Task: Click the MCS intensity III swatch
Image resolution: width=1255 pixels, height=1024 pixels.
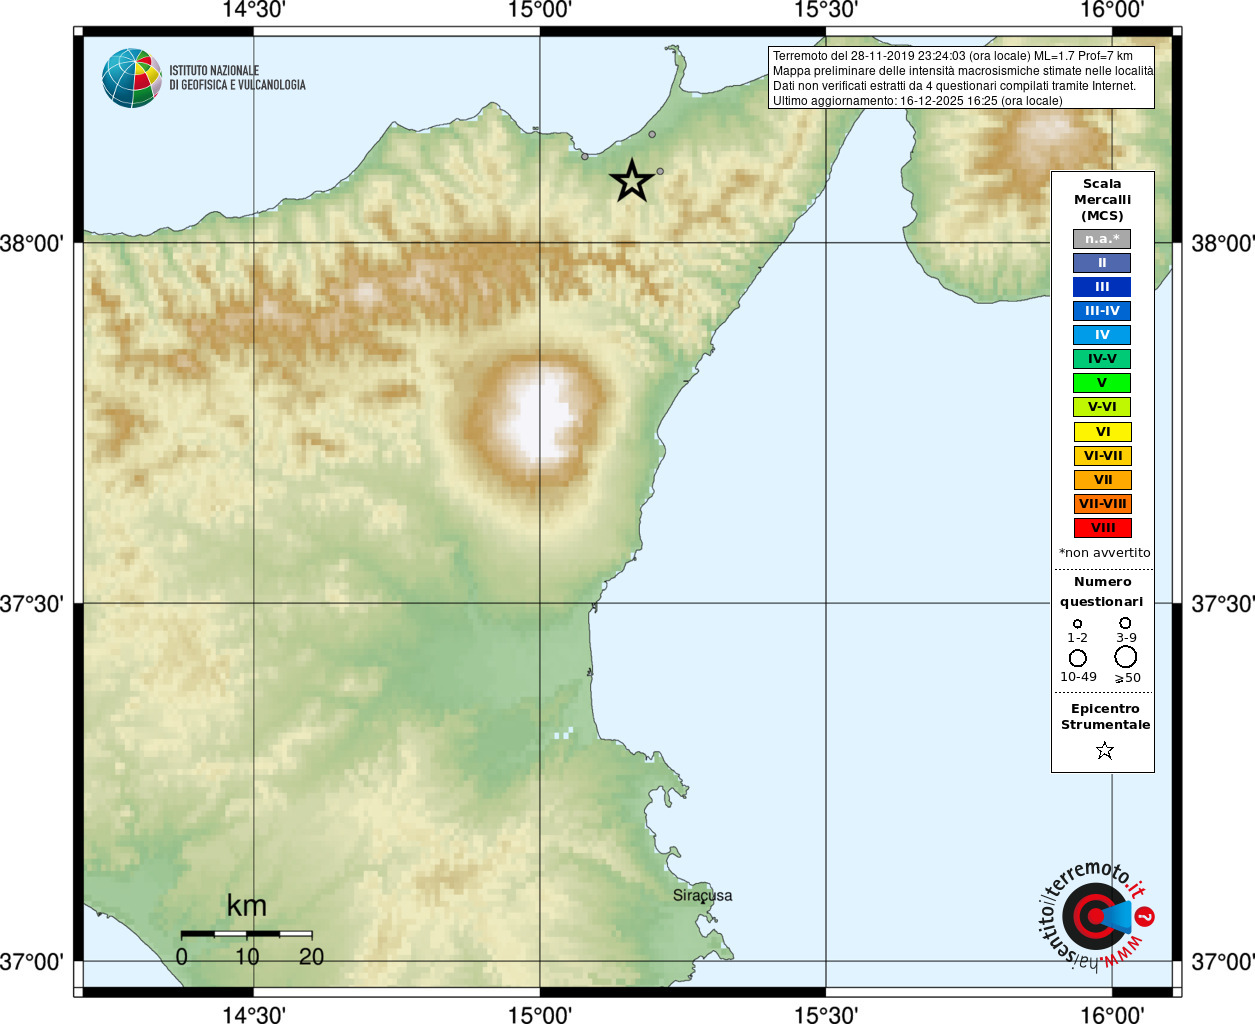Action: tap(1102, 287)
